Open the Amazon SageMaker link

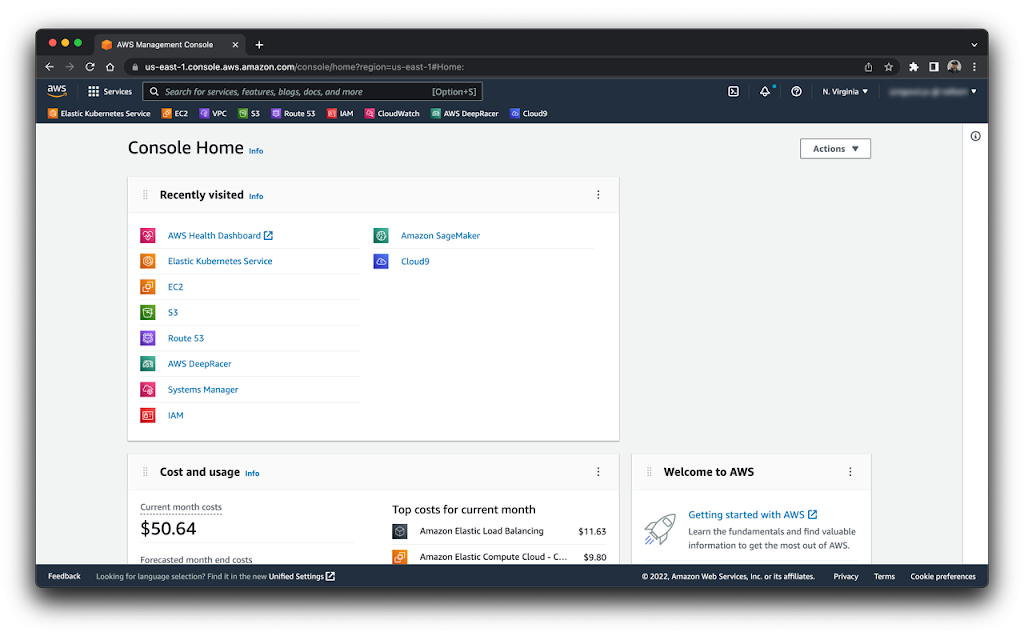[440, 236]
